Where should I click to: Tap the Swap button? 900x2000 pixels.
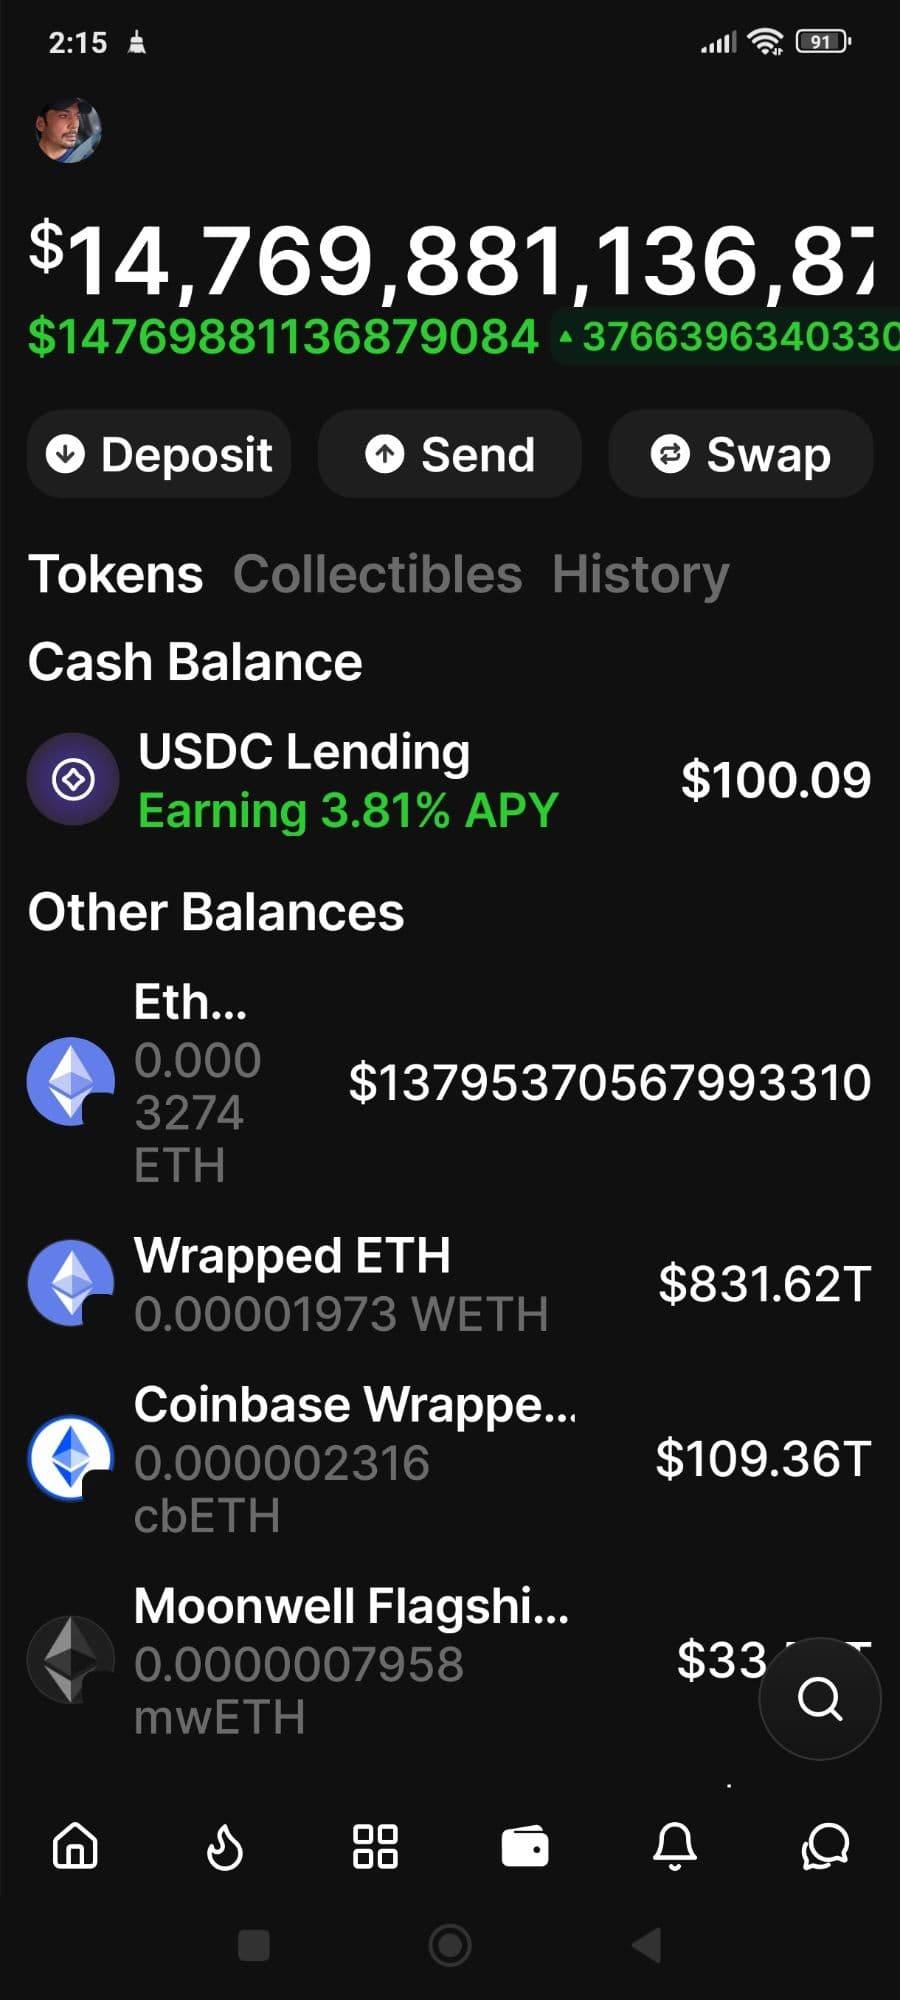pos(741,455)
